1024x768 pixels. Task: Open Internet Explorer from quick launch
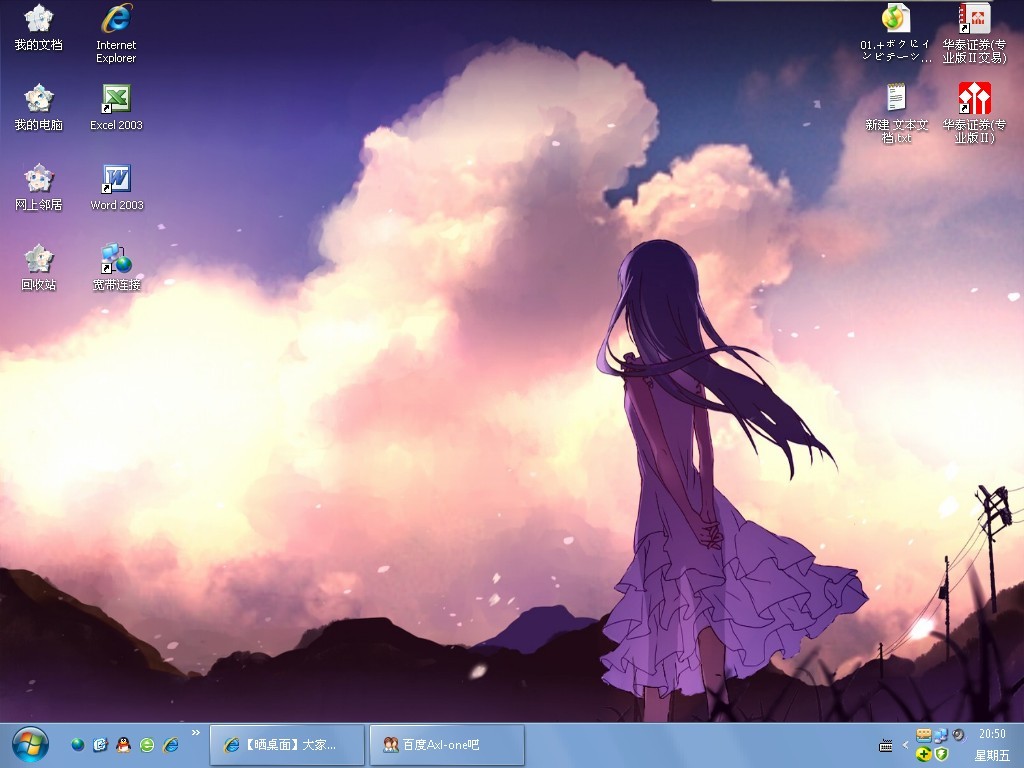pyautogui.click(x=170, y=744)
